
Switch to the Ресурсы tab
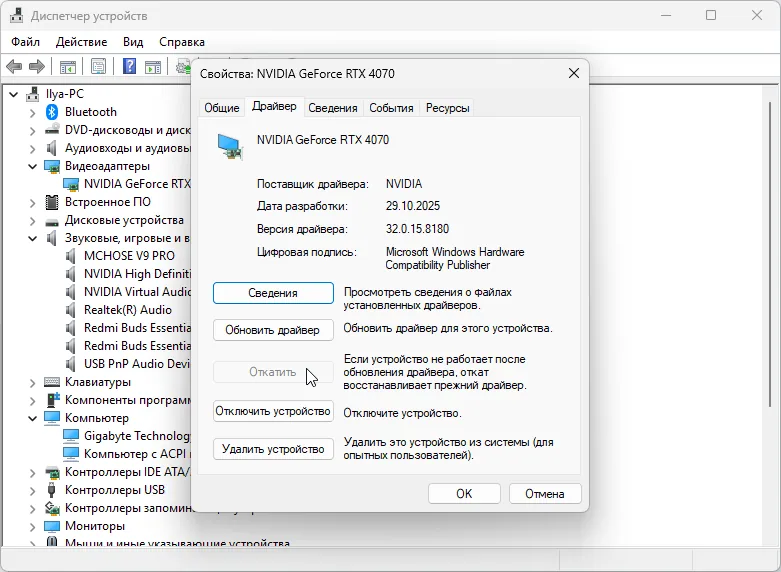click(x=447, y=108)
